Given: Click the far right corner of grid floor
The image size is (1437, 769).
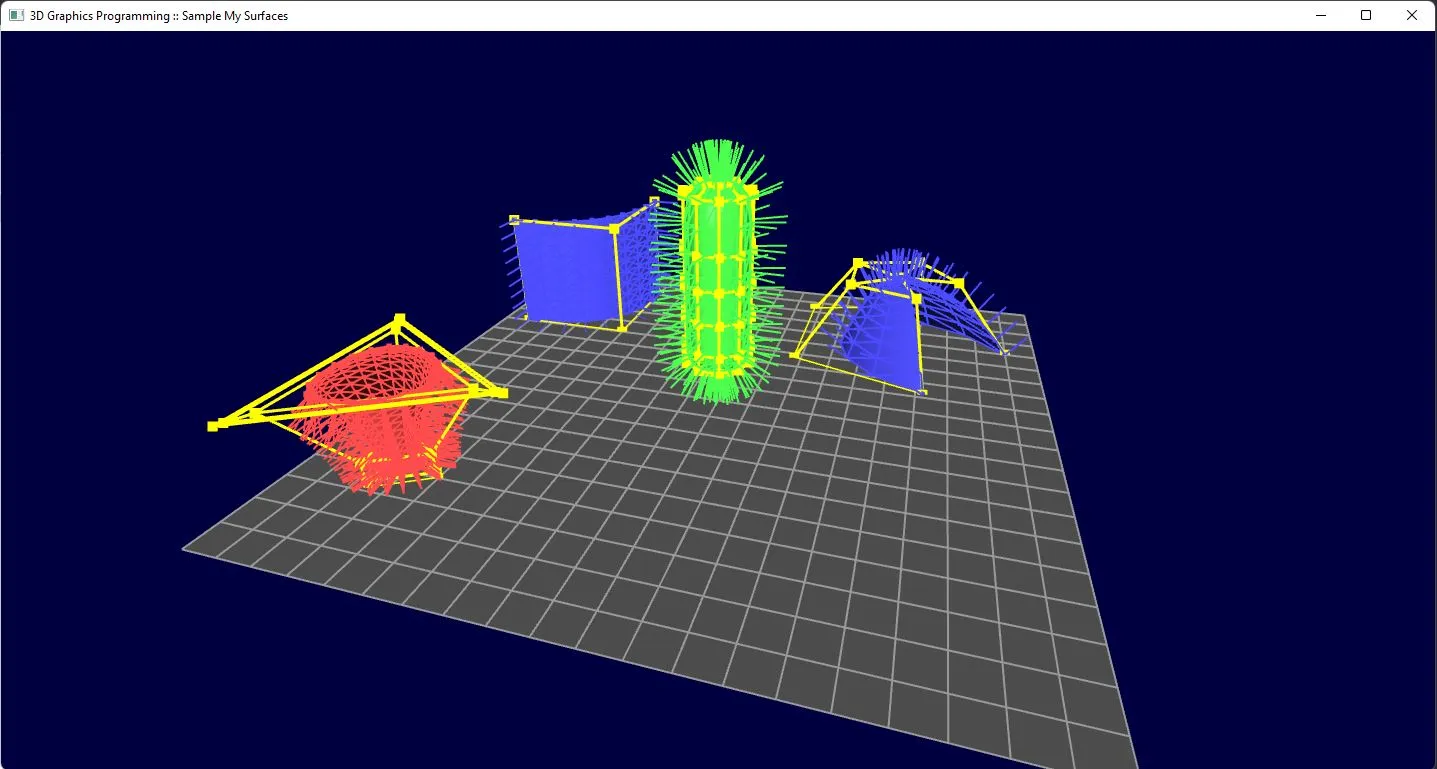Looking at the screenshot, I should pyautogui.click(x=1023, y=317).
